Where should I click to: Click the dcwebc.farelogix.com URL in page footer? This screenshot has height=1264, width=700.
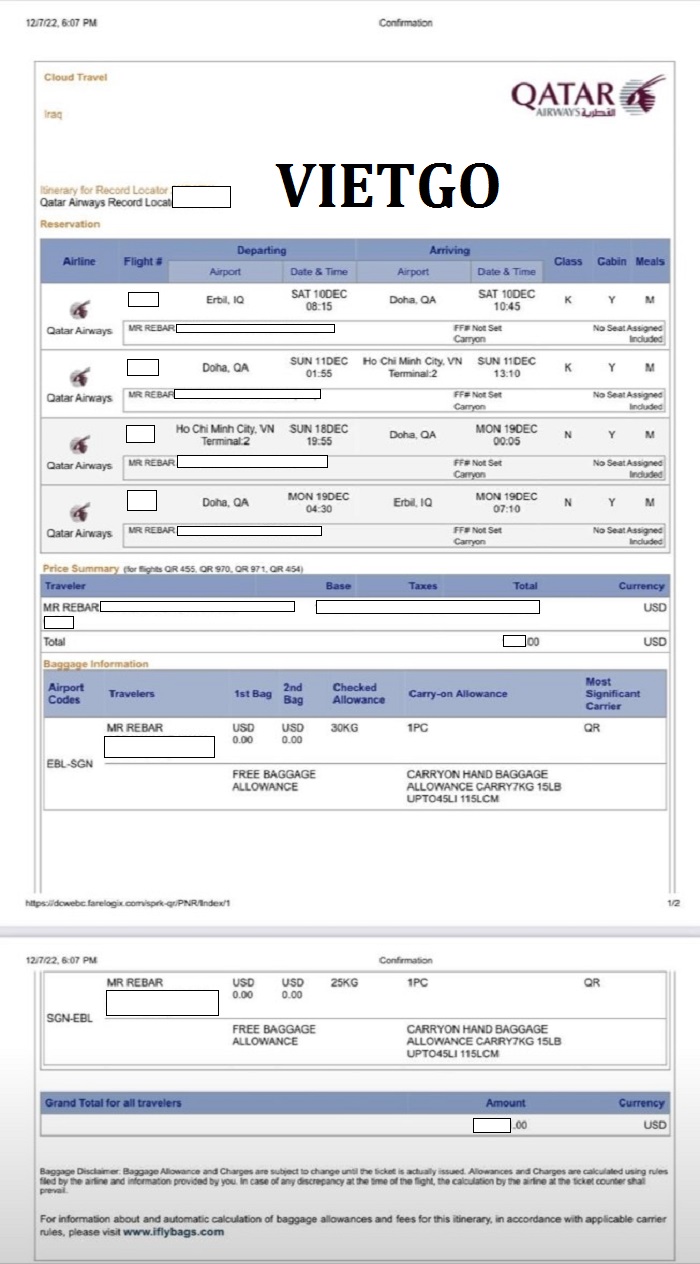(x=128, y=903)
